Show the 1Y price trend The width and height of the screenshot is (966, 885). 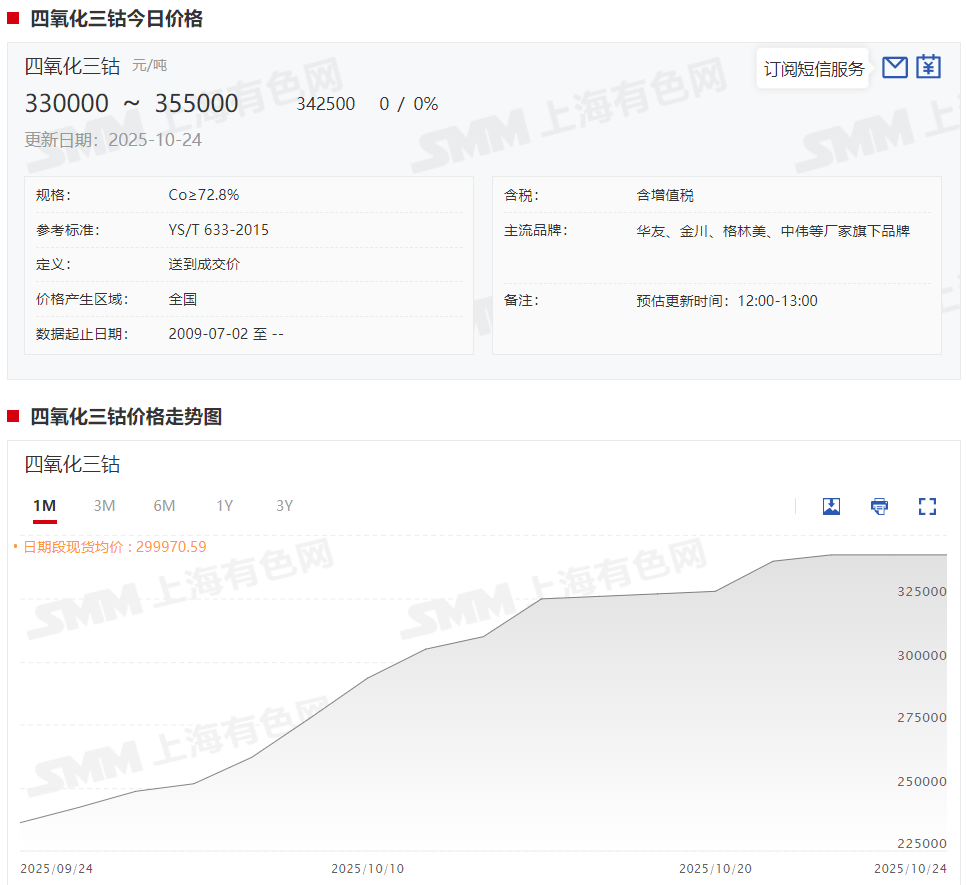[x=224, y=506]
